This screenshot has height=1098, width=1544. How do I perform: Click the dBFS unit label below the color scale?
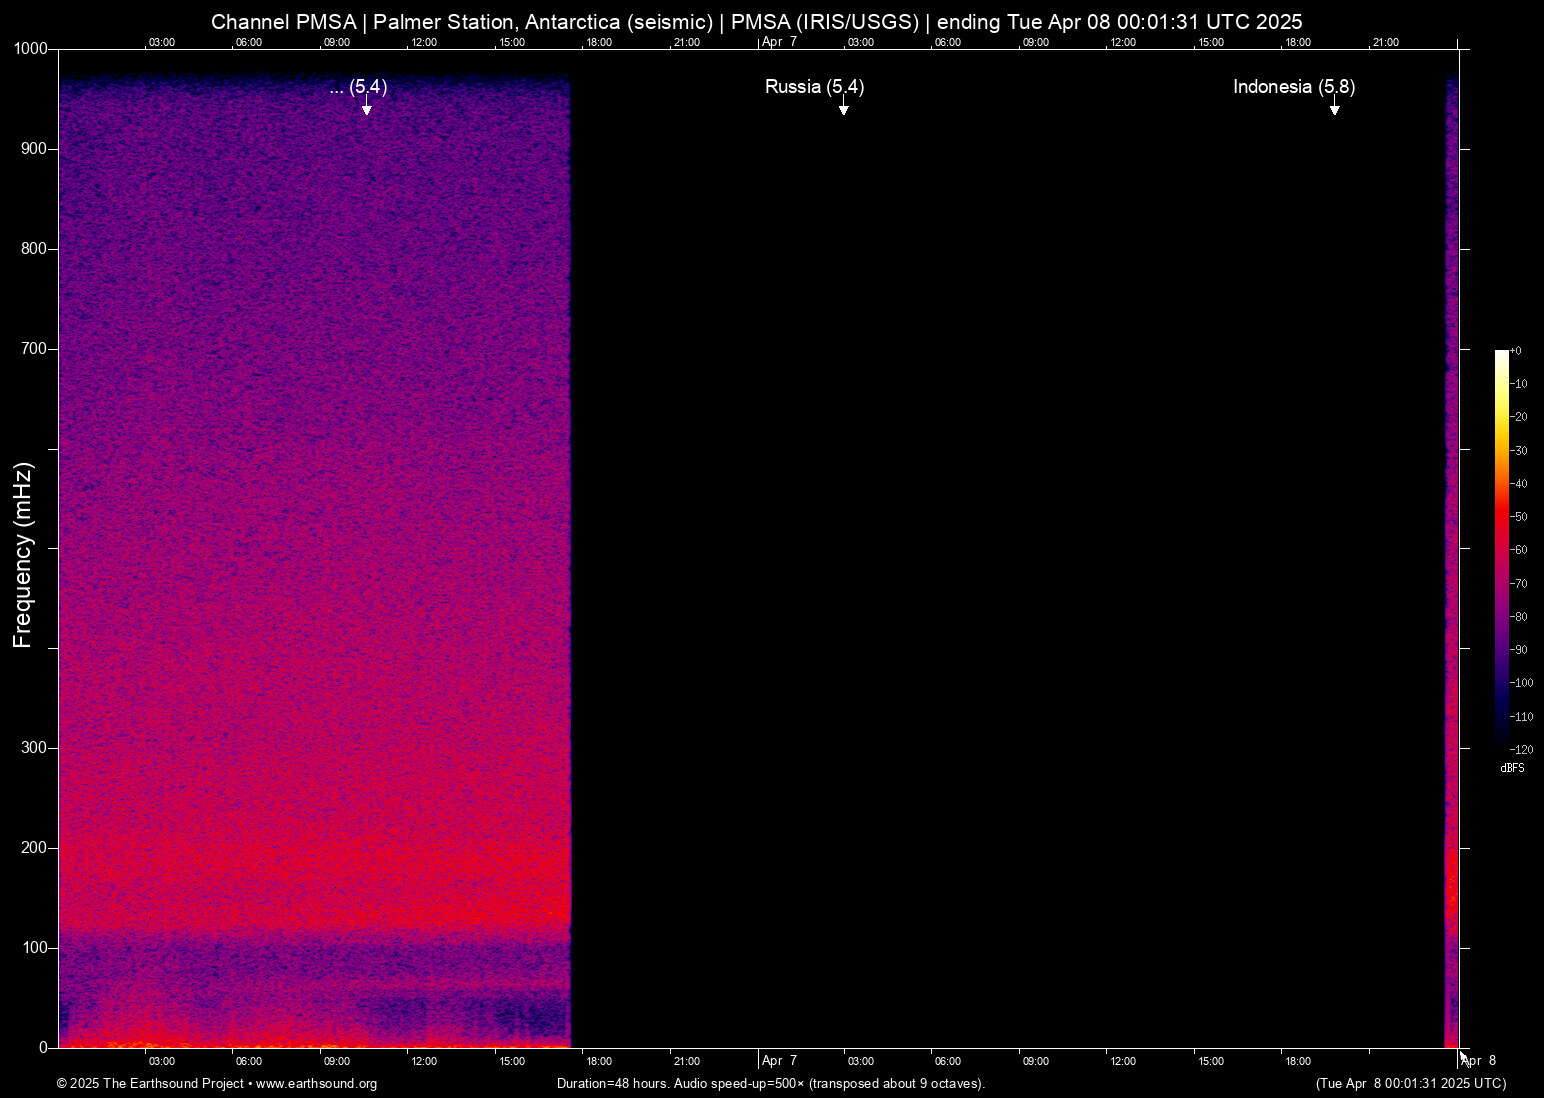pos(1512,768)
